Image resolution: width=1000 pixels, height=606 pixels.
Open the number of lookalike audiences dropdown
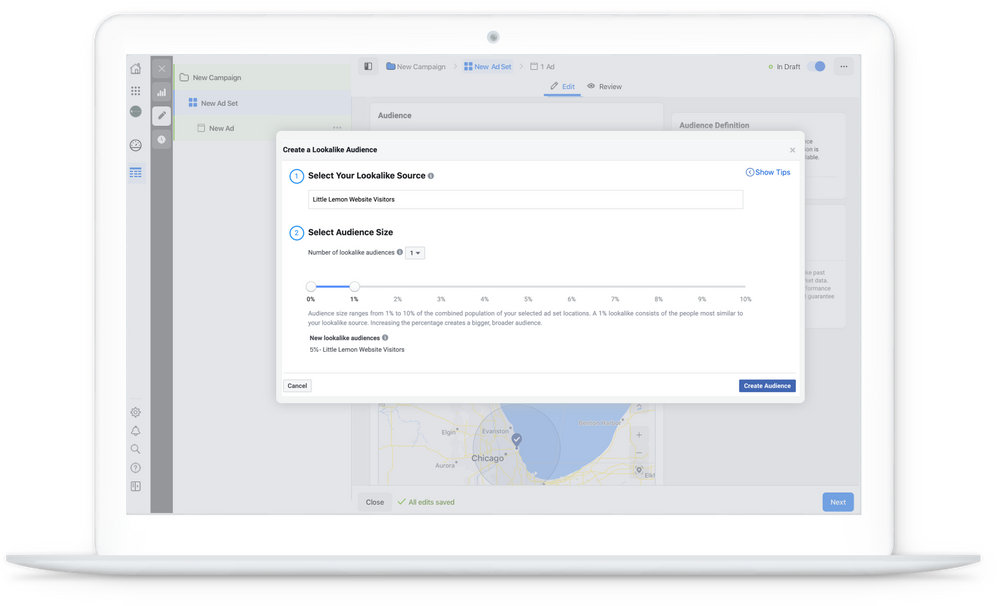[415, 253]
